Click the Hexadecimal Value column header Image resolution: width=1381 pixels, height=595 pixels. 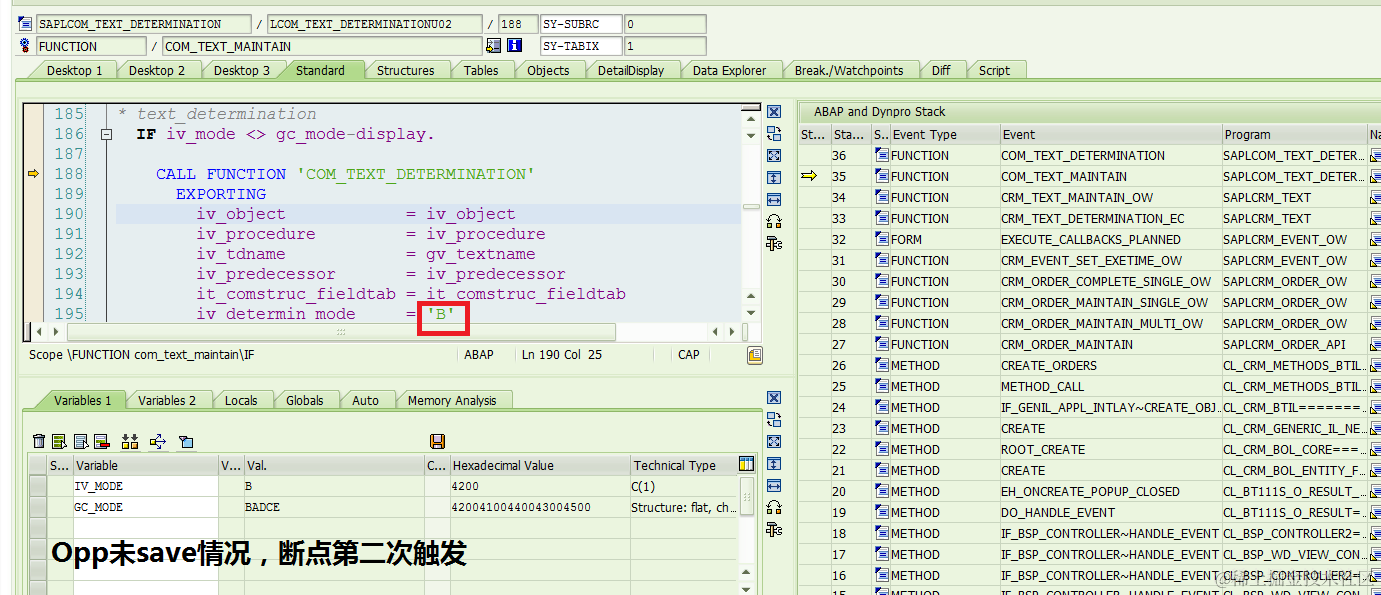coord(540,465)
